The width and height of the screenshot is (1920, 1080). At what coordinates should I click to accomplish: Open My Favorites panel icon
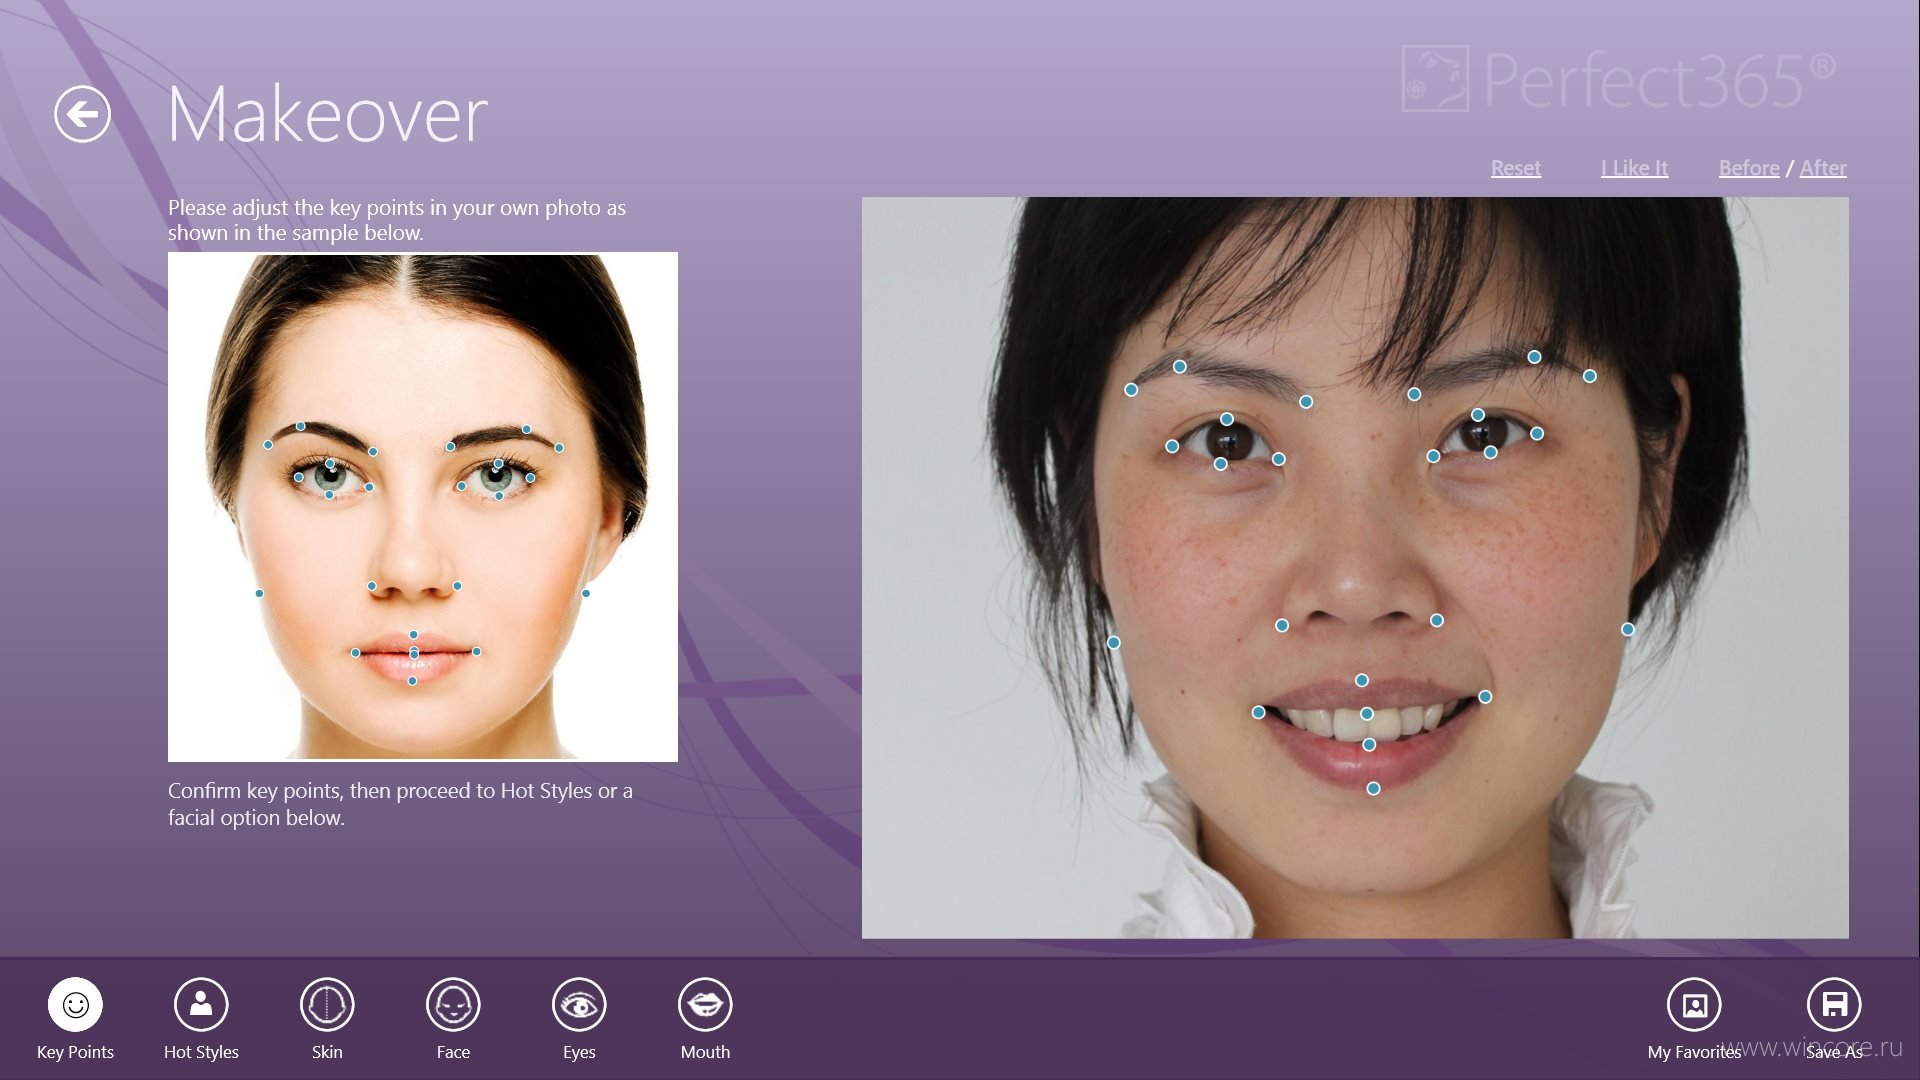(1692, 1005)
